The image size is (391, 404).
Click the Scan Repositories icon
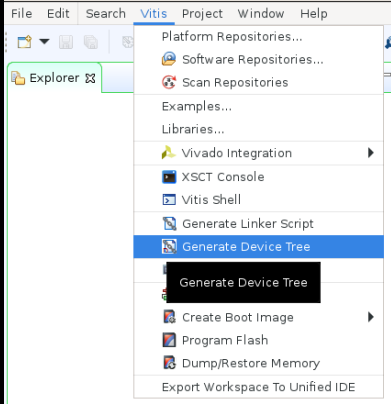pos(169,82)
